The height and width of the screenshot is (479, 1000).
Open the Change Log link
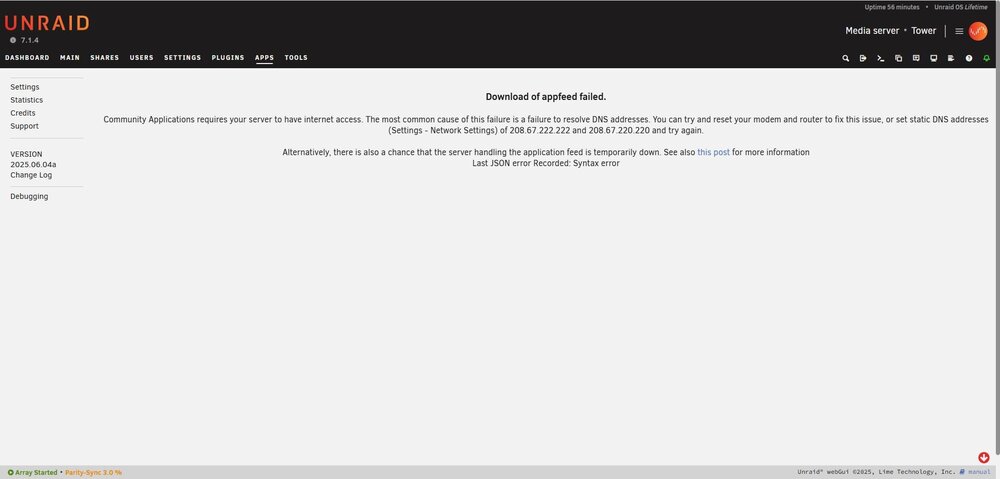point(31,175)
